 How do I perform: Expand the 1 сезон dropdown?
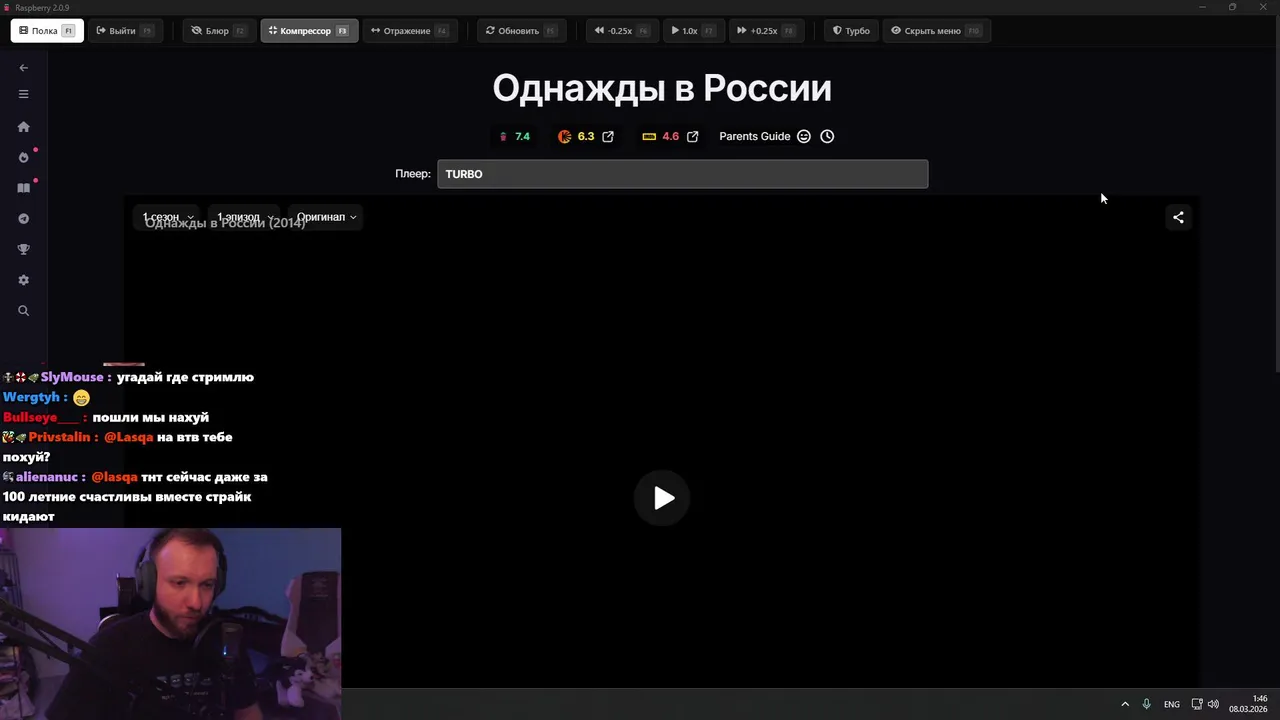pos(168,217)
